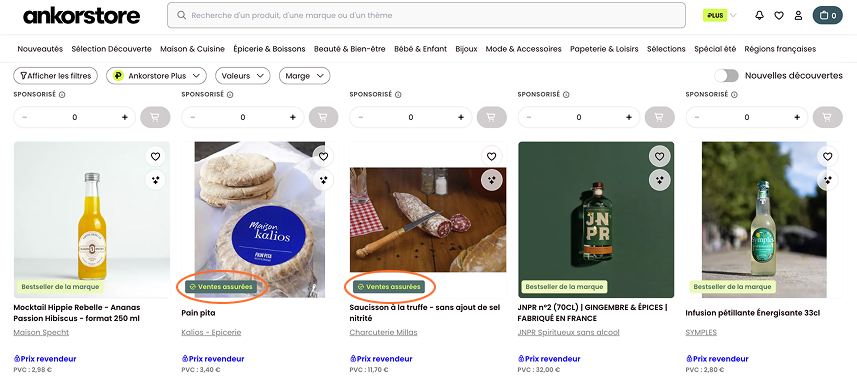Open the Papeterie & Loisirs category

(x=604, y=49)
